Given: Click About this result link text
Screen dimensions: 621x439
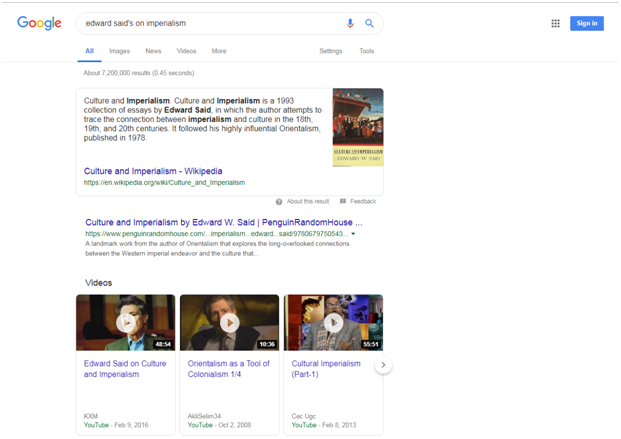Looking at the screenshot, I should [308, 202].
